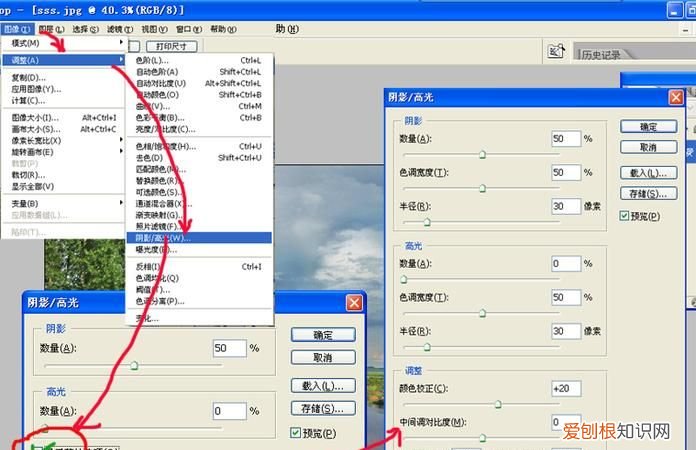This screenshot has width=696, height=450.
Task: Choose 裁切(R)... in the Image menu
Action: pyautogui.click(x=63, y=175)
